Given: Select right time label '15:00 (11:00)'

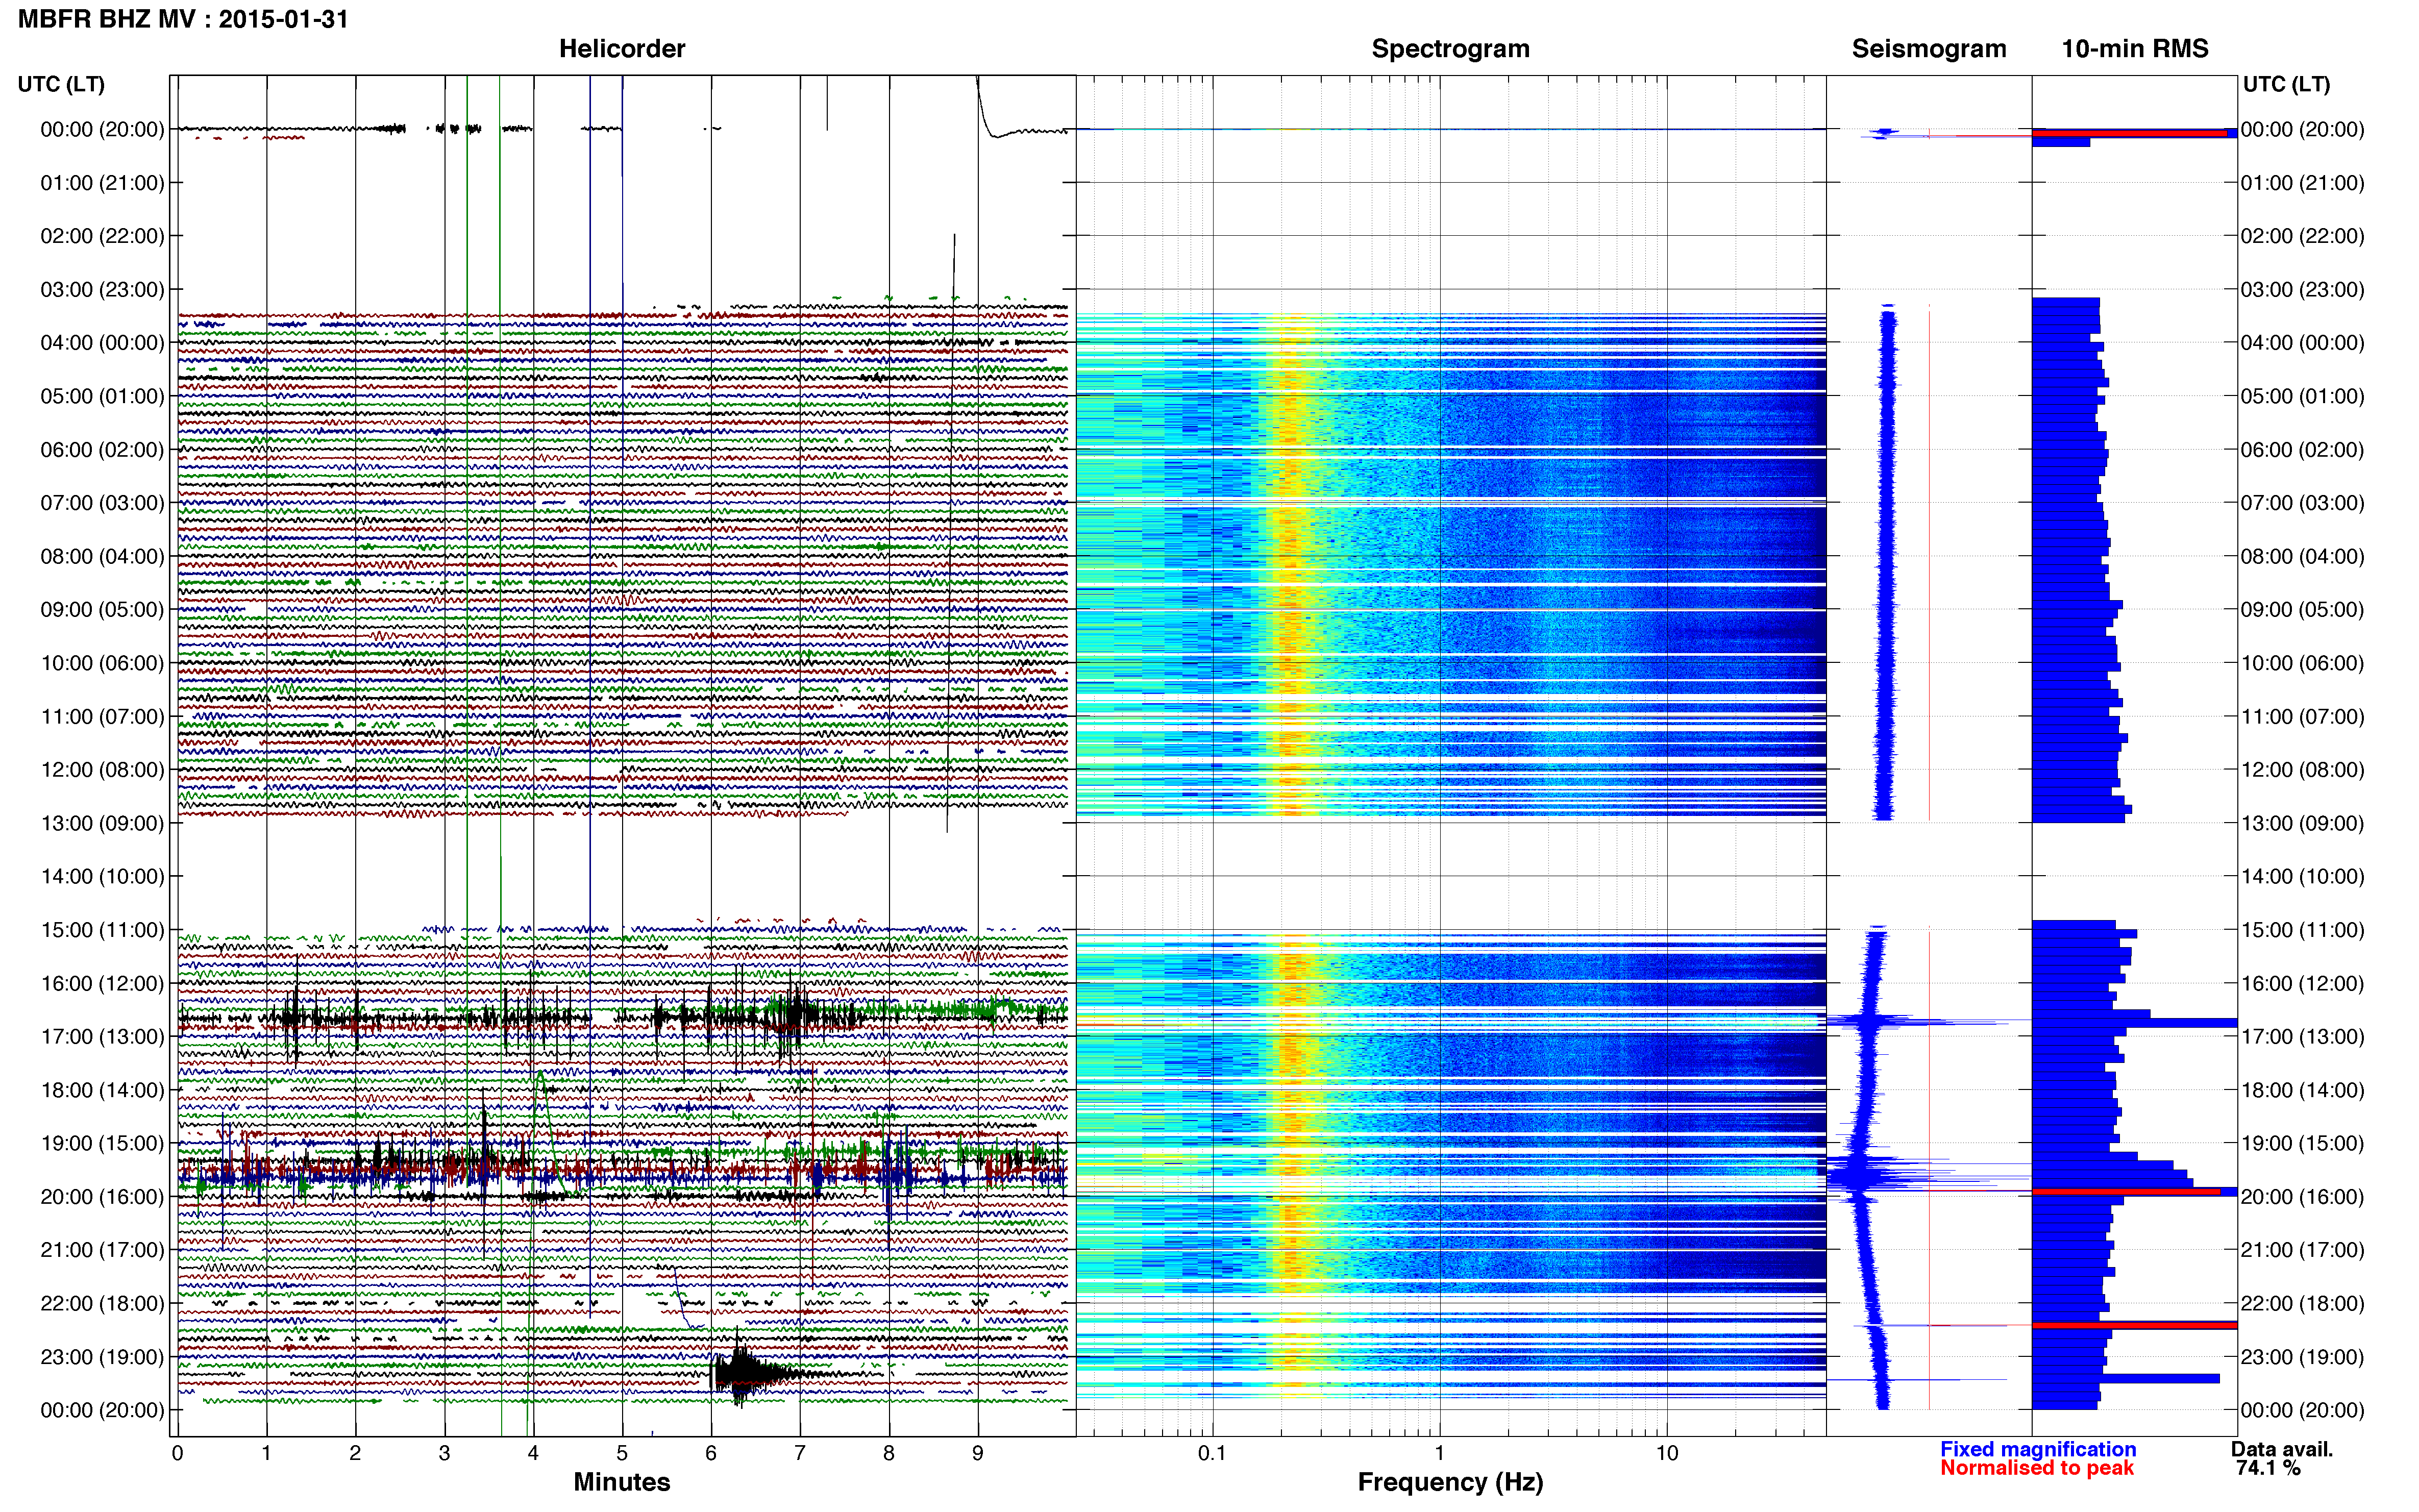Looking at the screenshot, I should [x=2302, y=930].
